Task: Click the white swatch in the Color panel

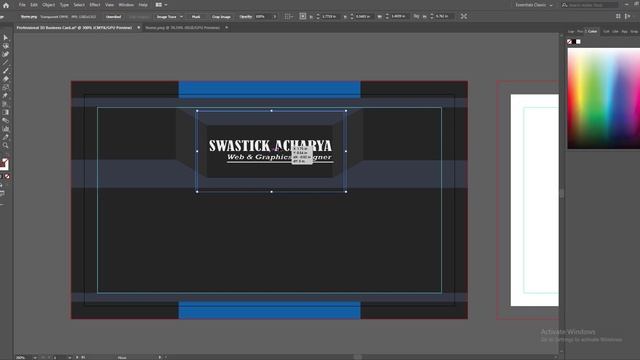Action: tap(578, 42)
